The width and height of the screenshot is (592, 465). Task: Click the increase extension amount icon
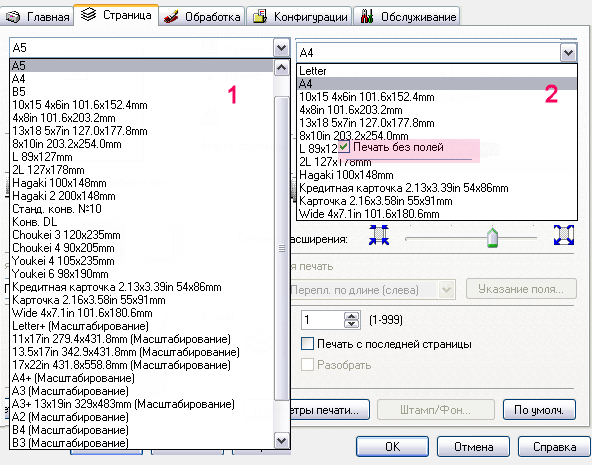click(564, 235)
